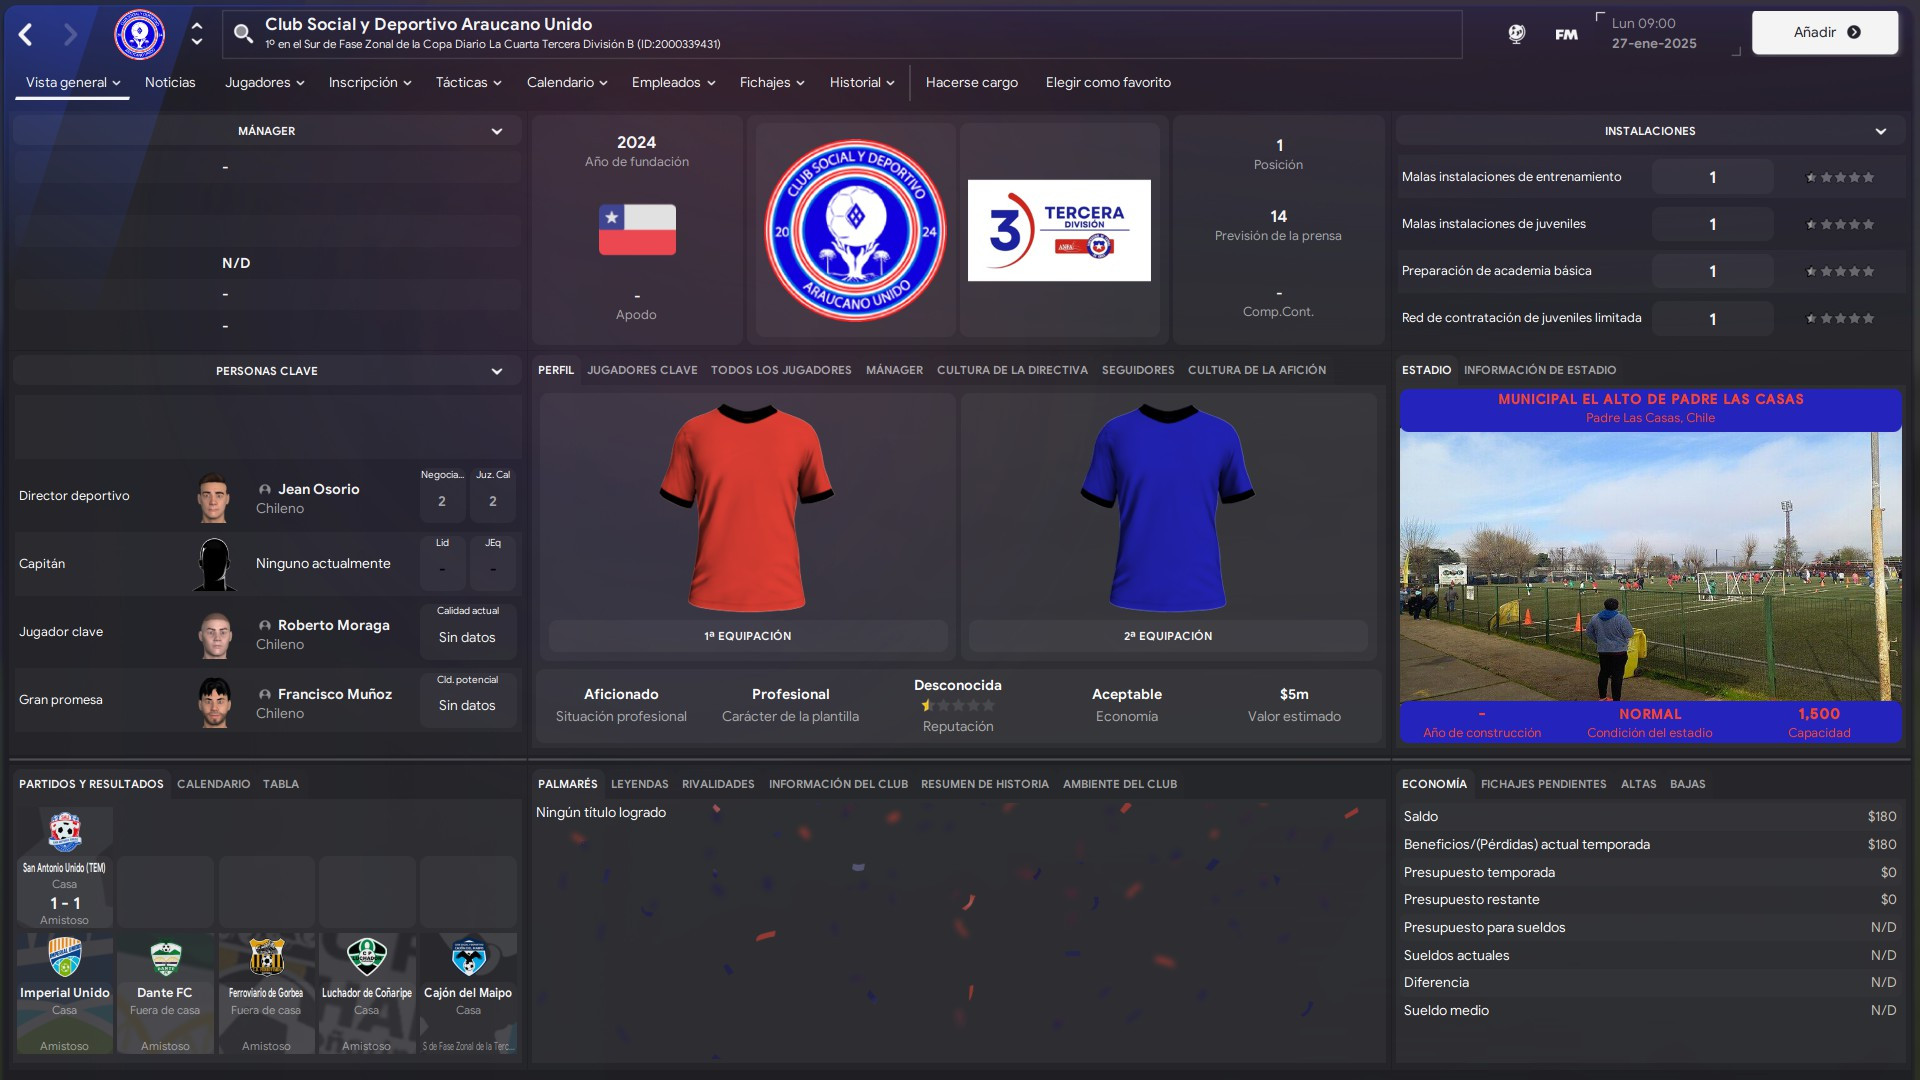Open the Jugadores clave tab

click(x=642, y=370)
